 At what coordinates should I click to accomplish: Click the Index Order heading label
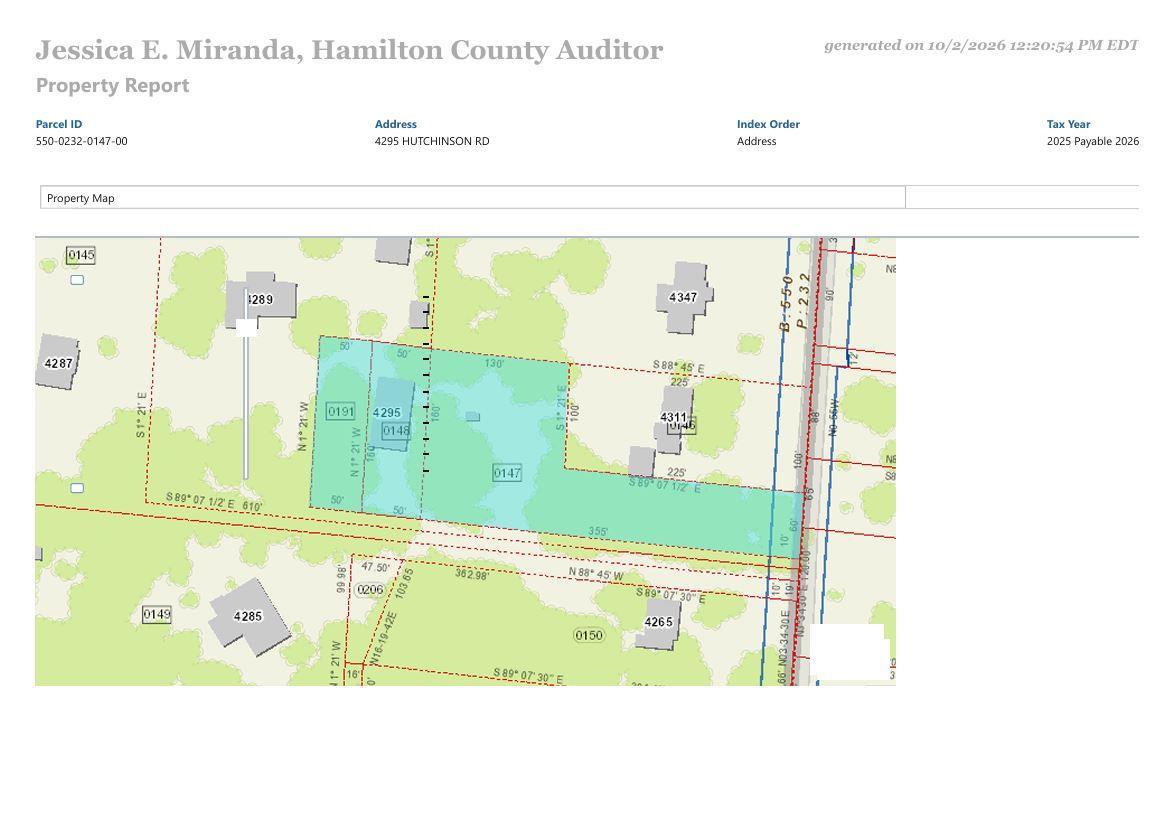[x=768, y=124]
